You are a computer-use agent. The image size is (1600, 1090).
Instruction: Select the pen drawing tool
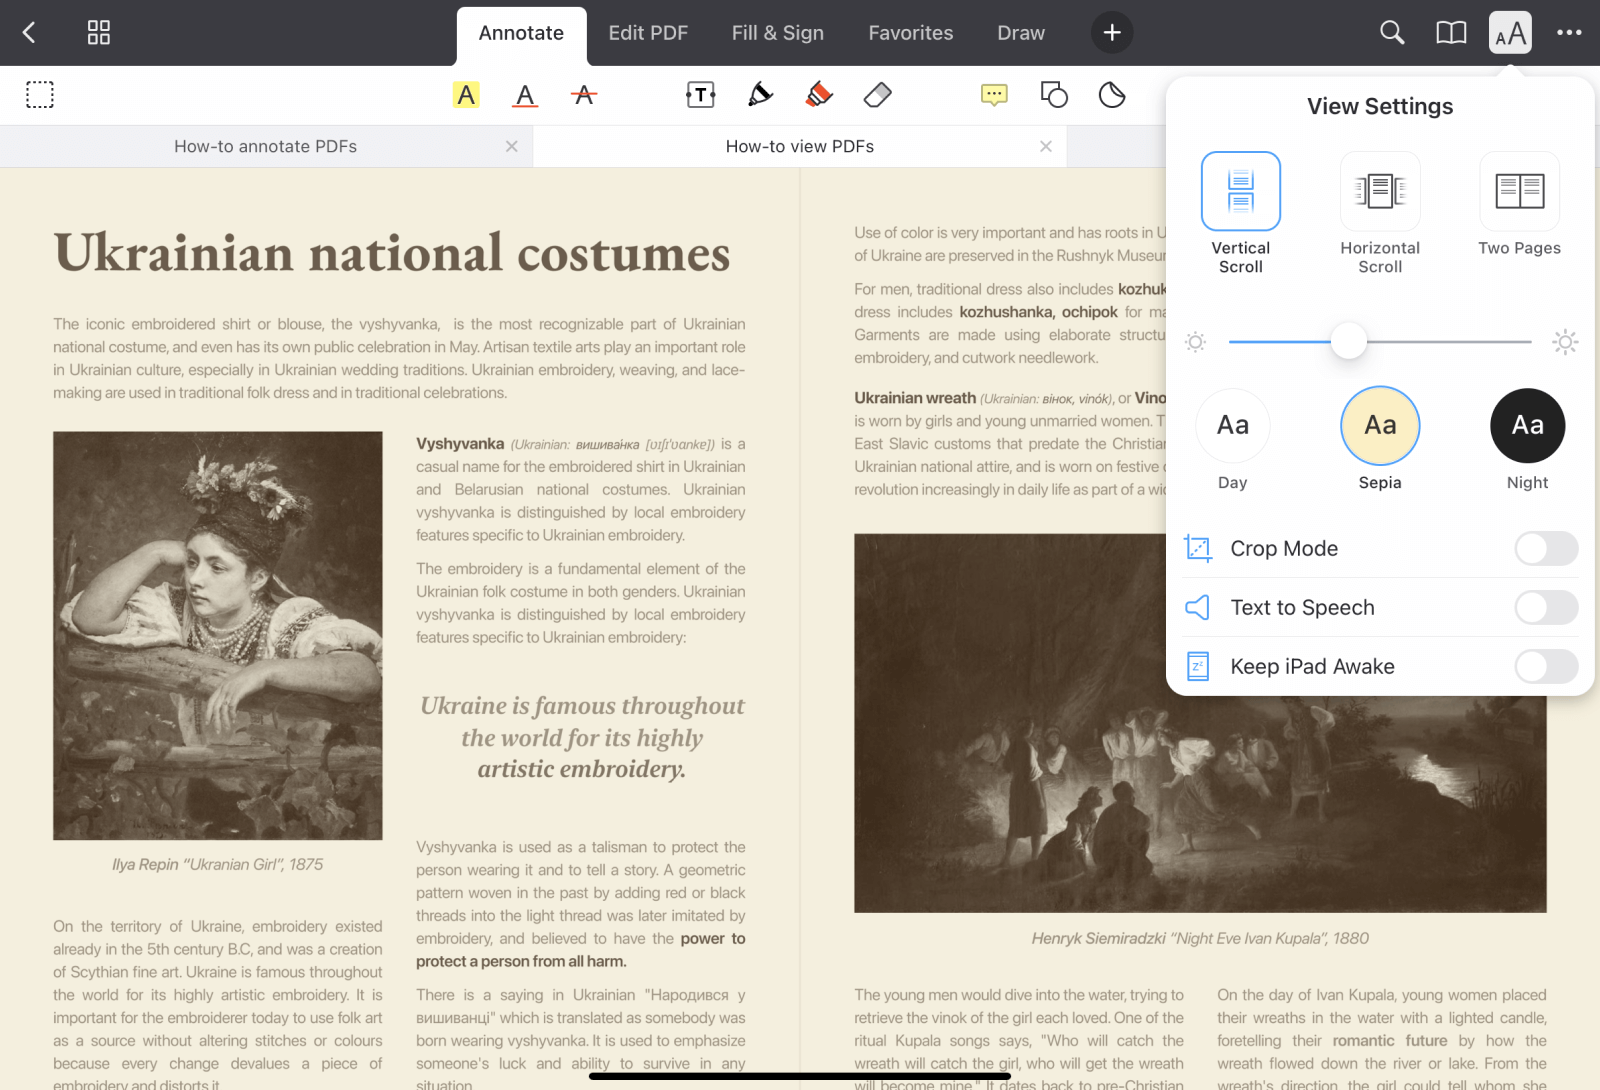(x=760, y=95)
